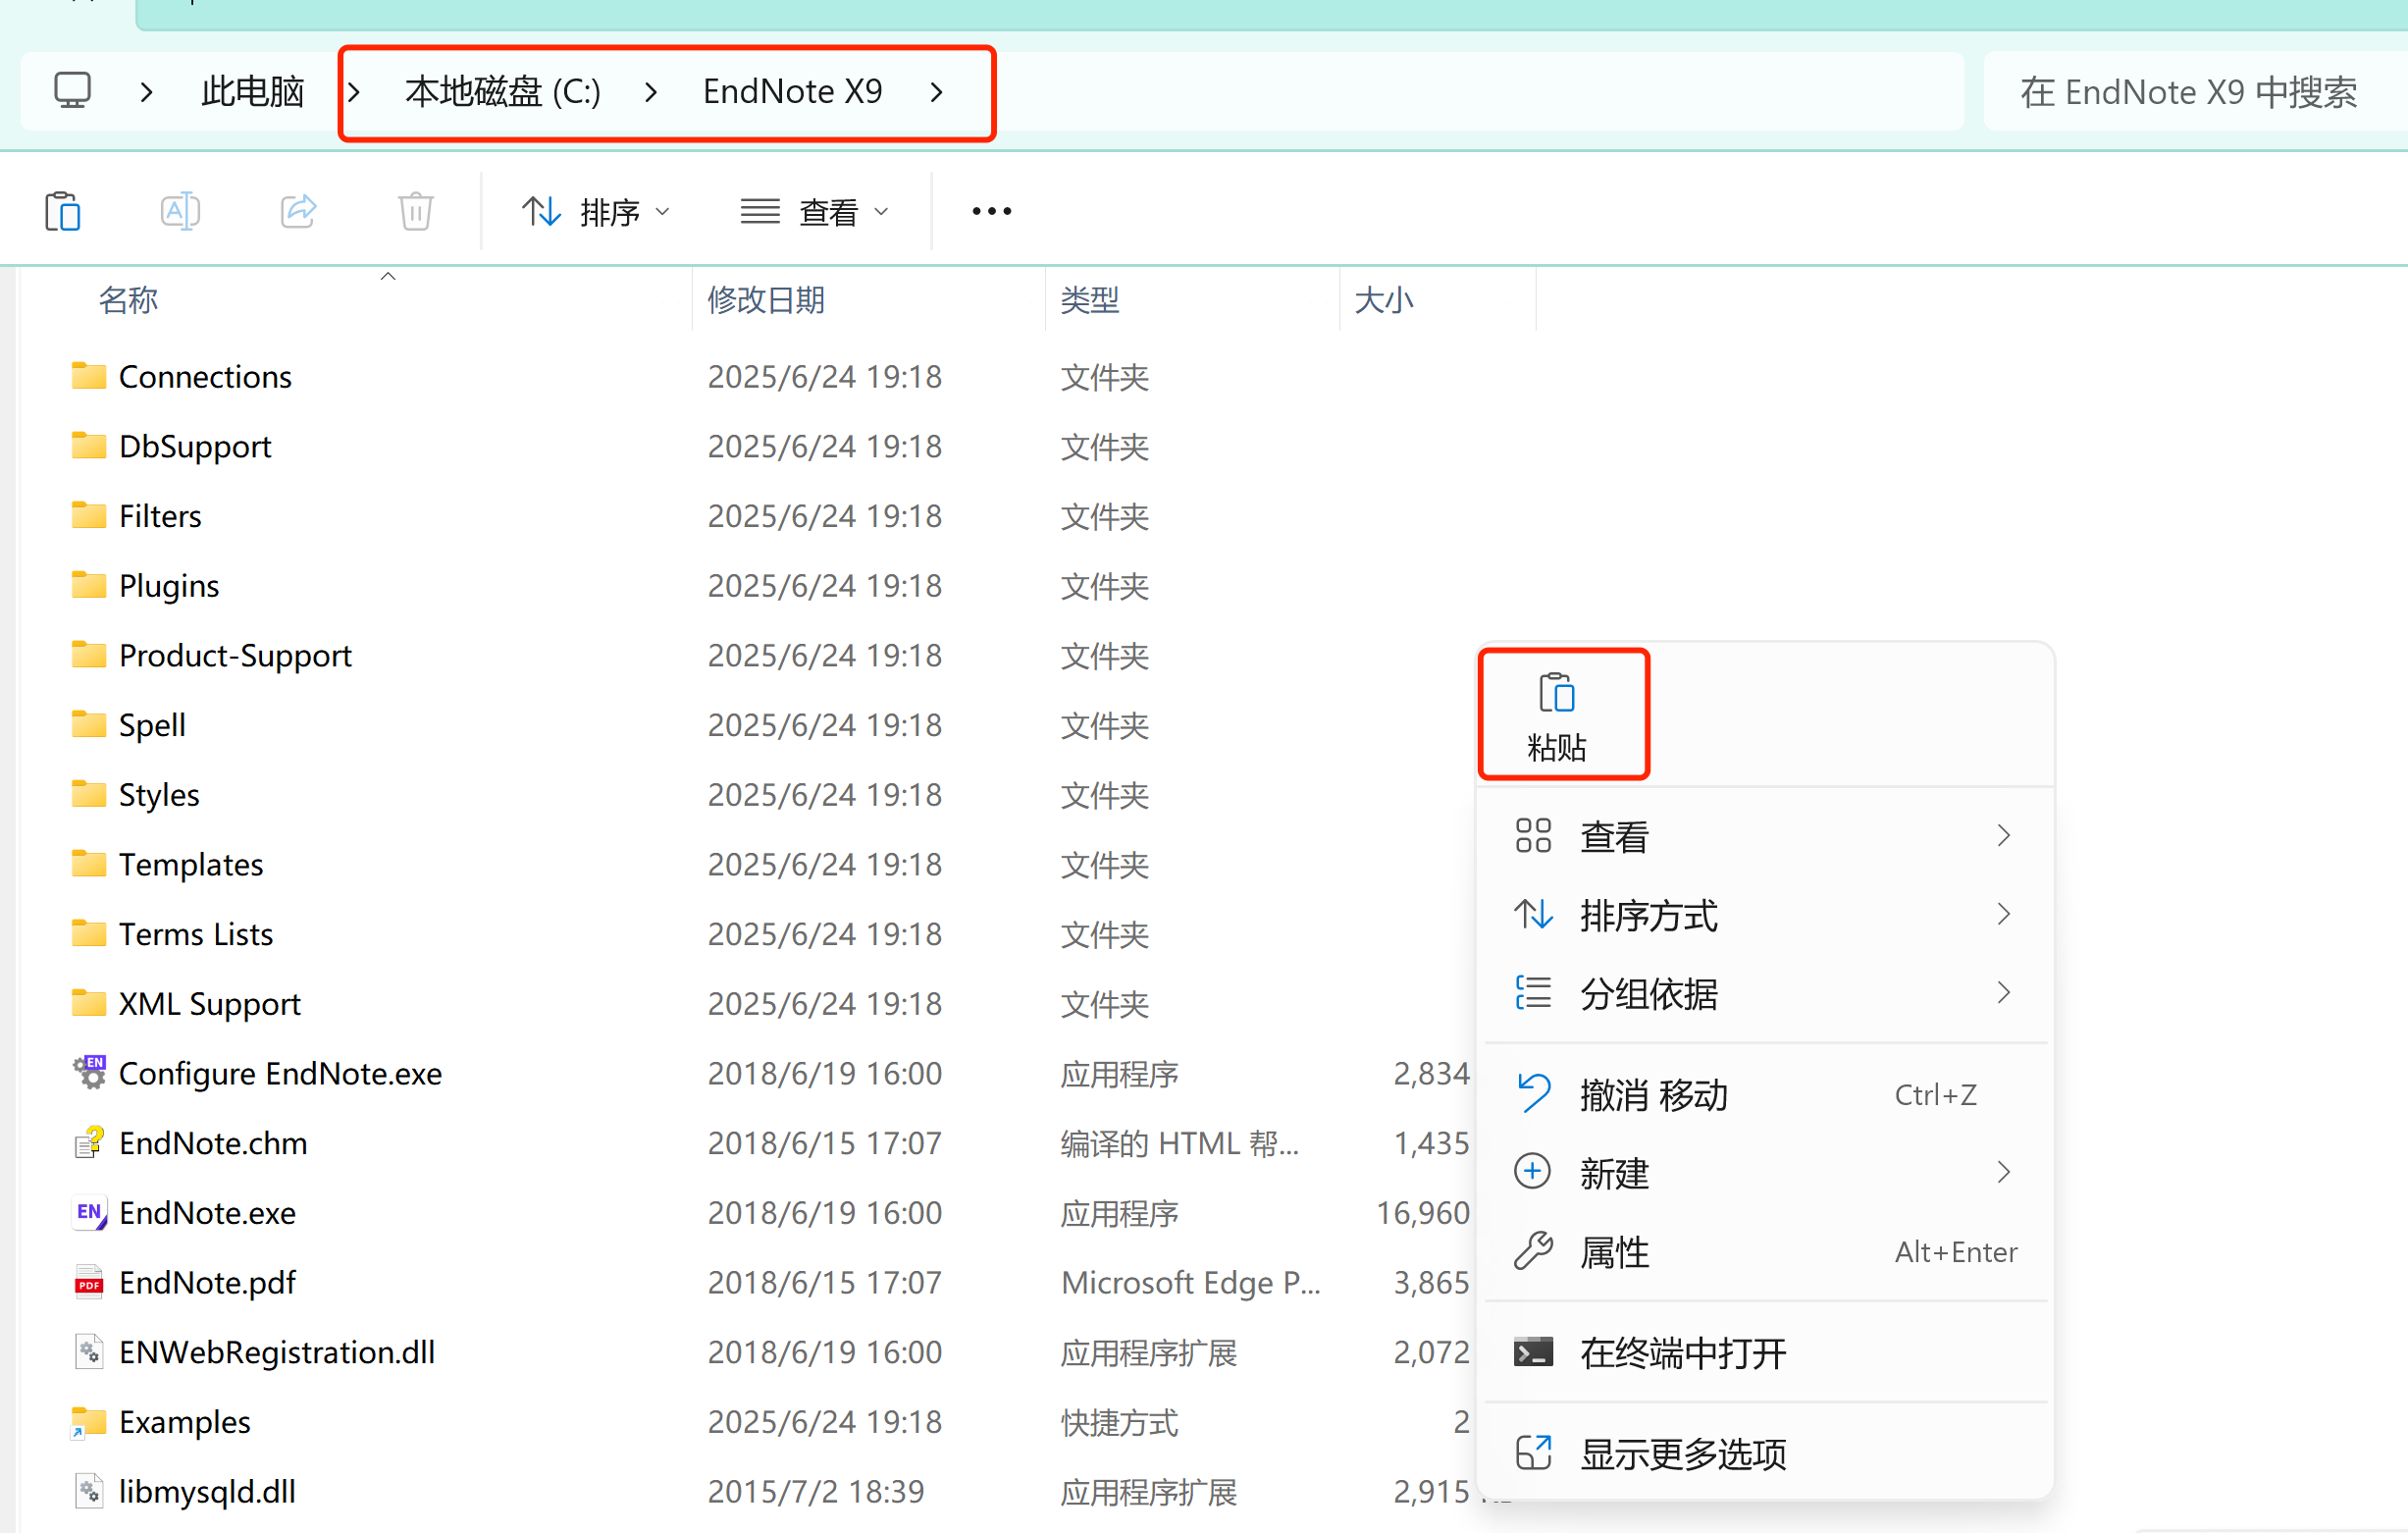Screen dimensions: 2408x1533
Task: Click the Share icon in the toolbar
Action: (x=298, y=210)
